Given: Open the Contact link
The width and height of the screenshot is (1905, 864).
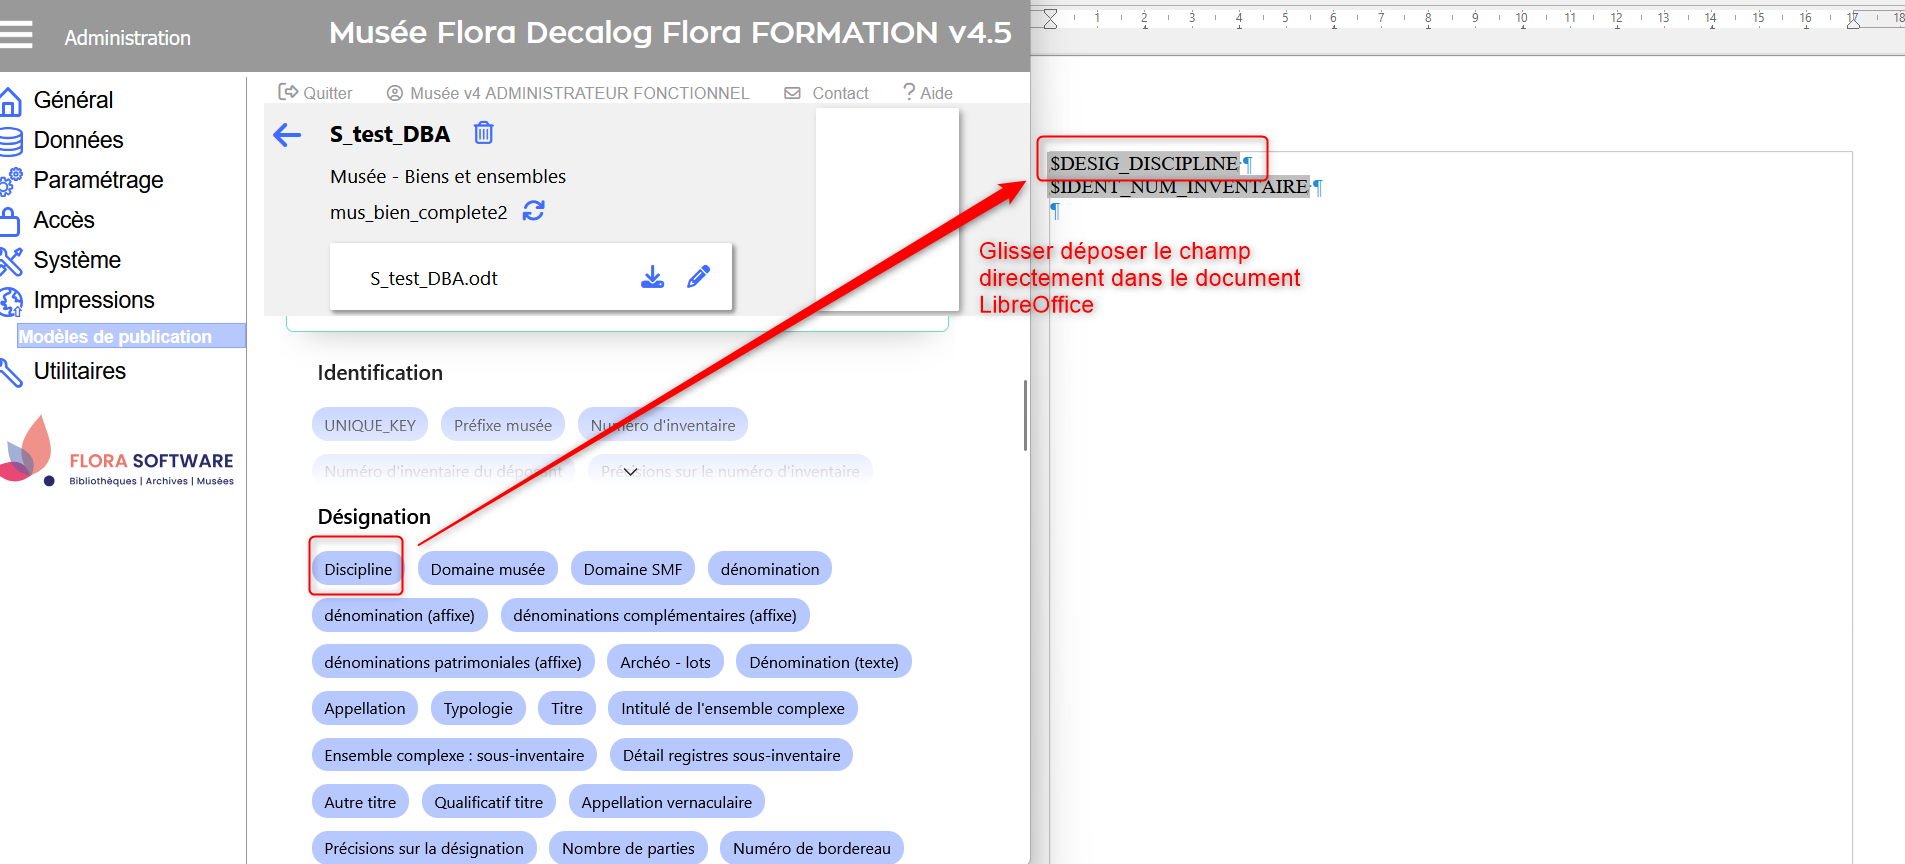Looking at the screenshot, I should pyautogui.click(x=828, y=93).
